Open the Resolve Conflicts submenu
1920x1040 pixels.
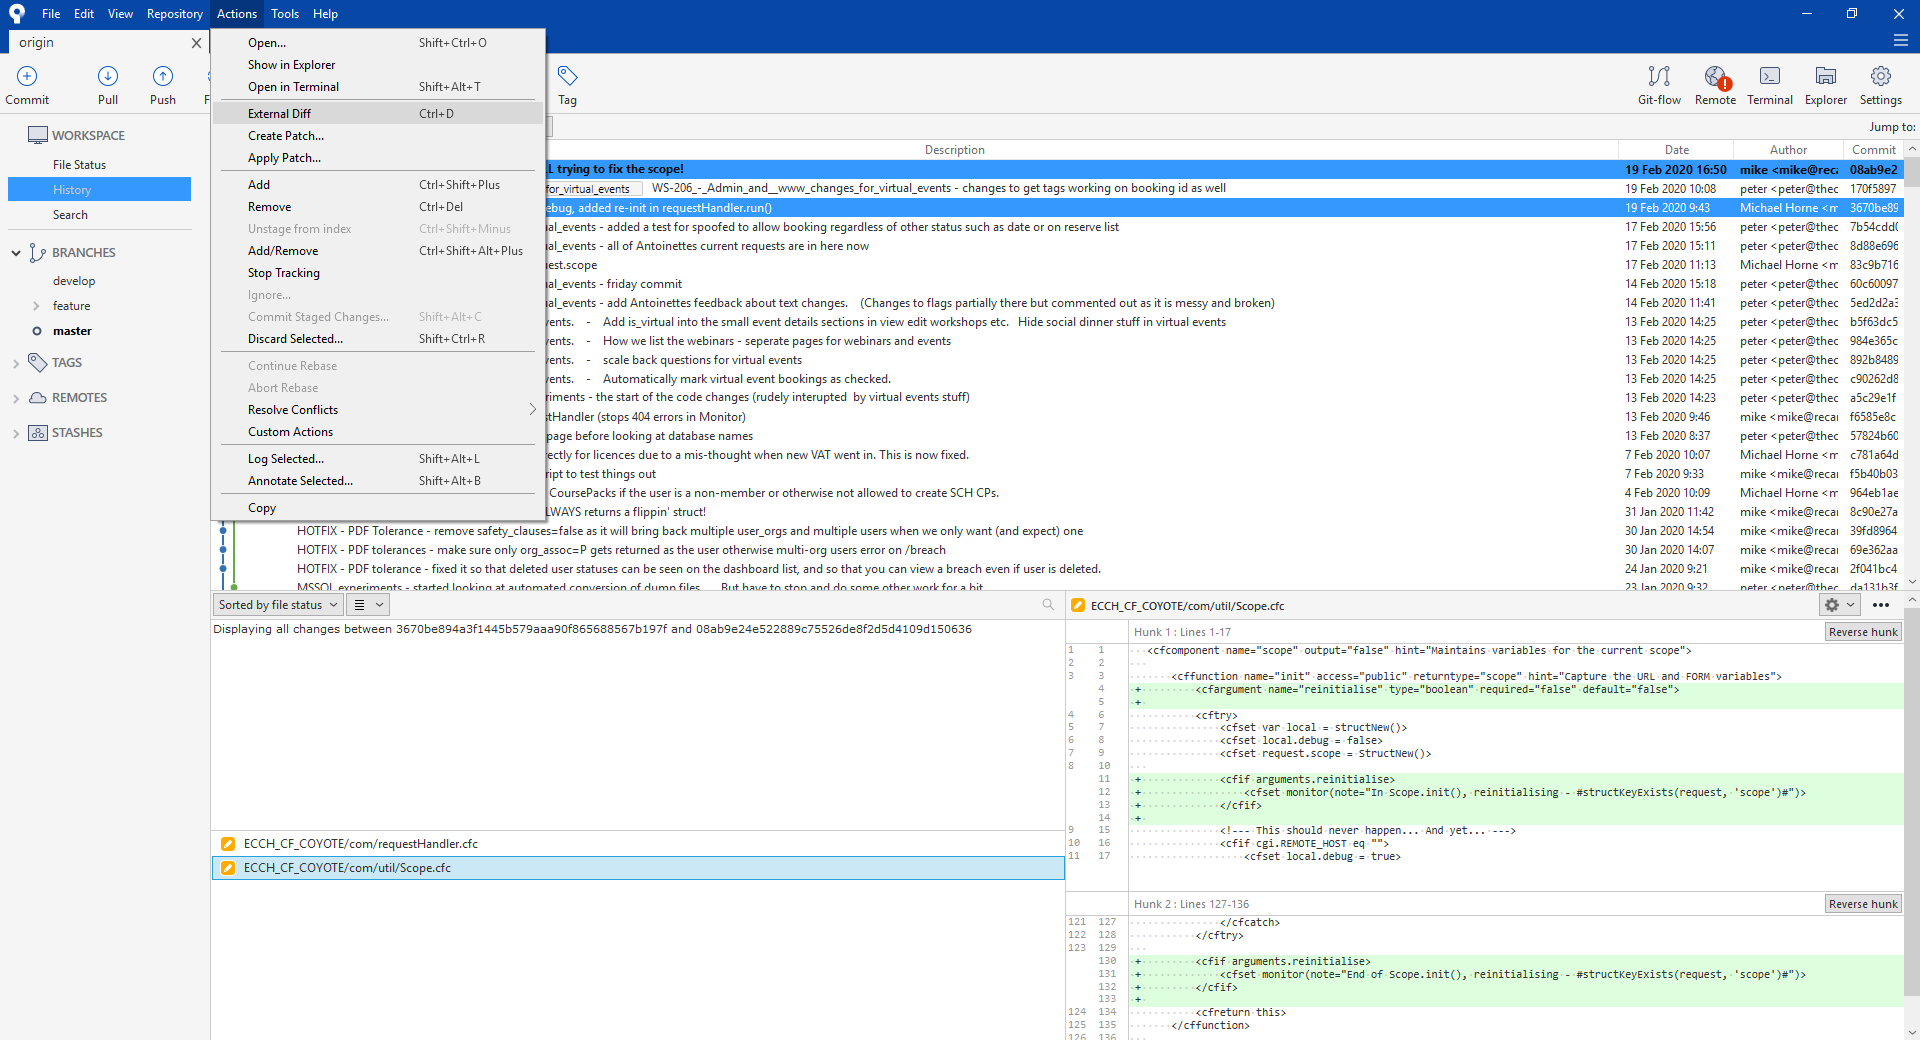pos(378,410)
